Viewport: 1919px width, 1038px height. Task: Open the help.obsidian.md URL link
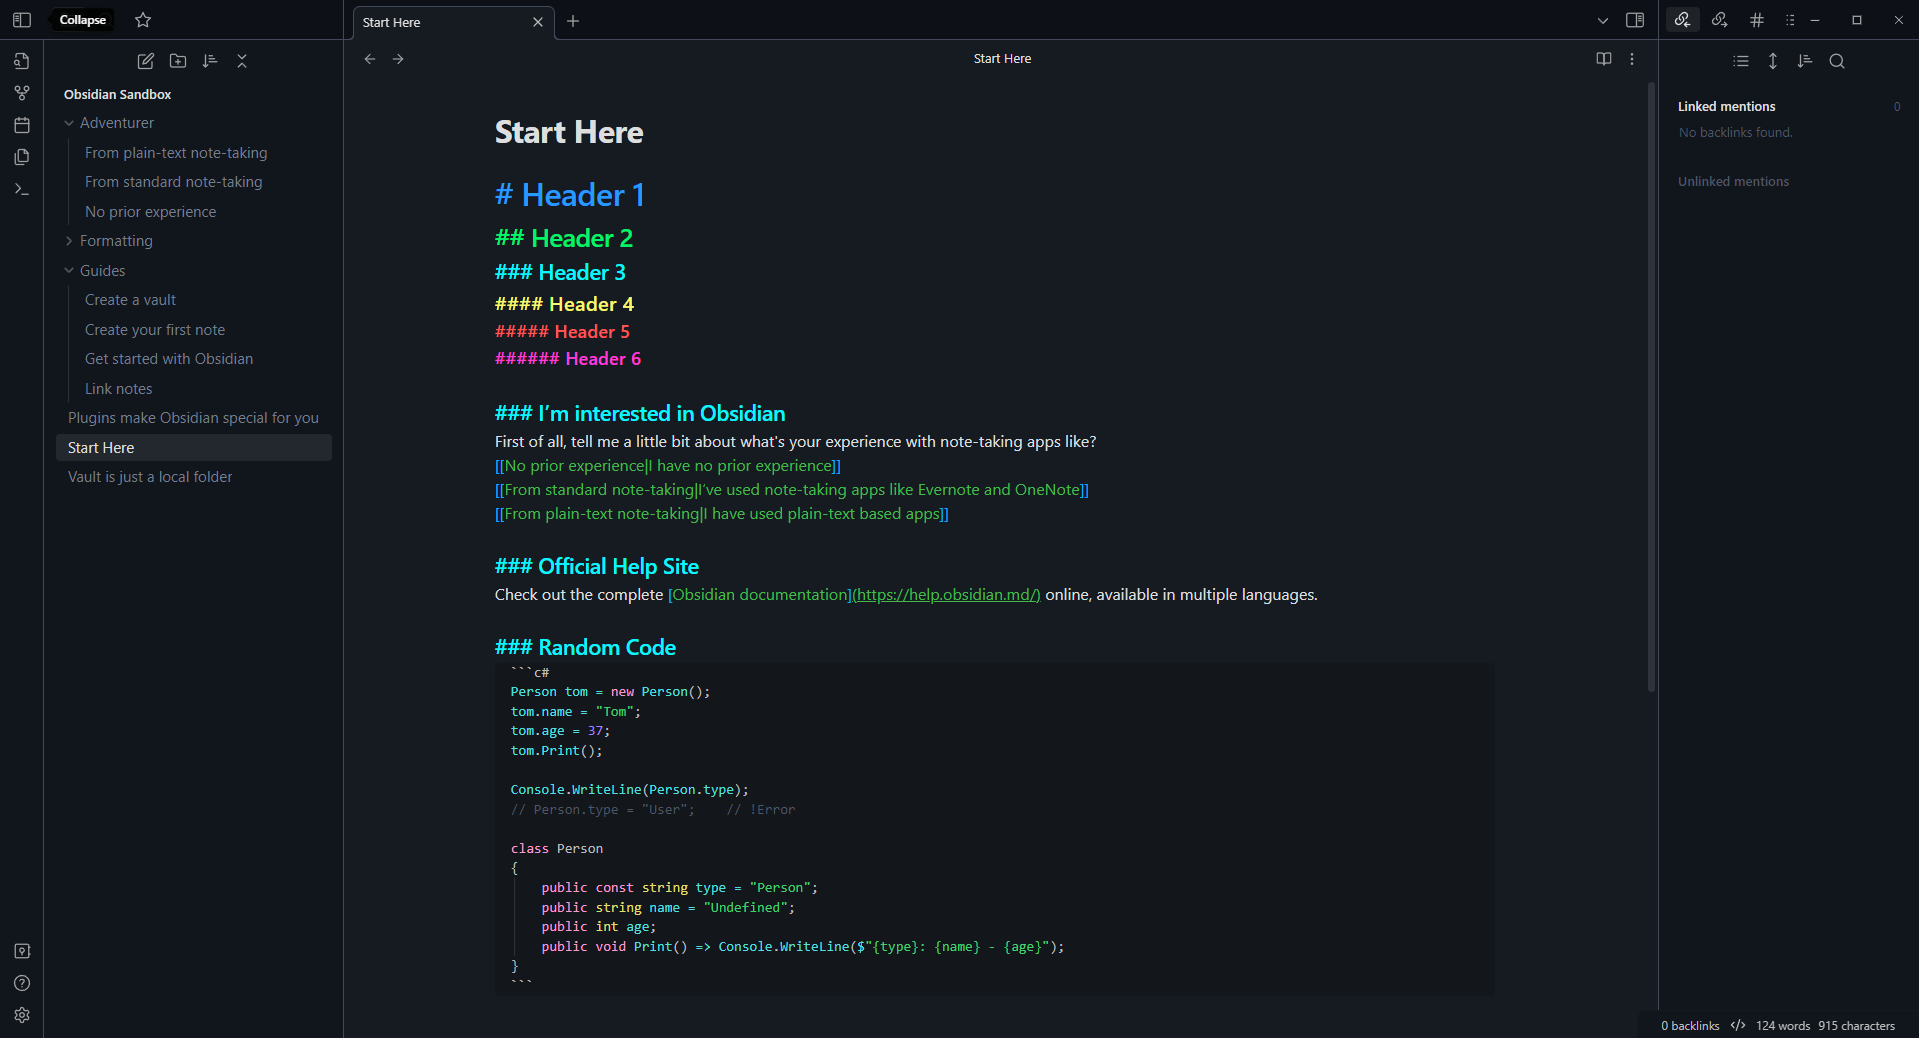(946, 595)
